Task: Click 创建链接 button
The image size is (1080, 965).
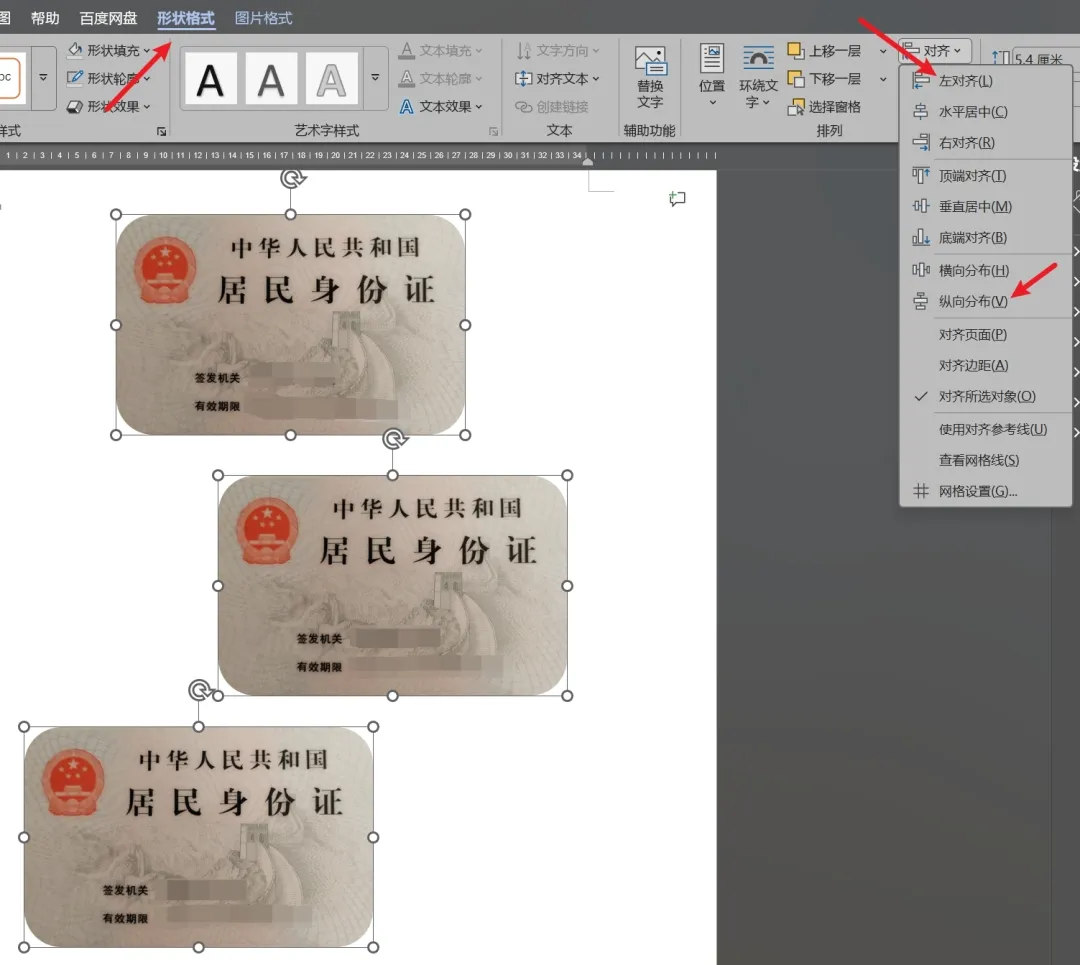Action: [x=552, y=107]
